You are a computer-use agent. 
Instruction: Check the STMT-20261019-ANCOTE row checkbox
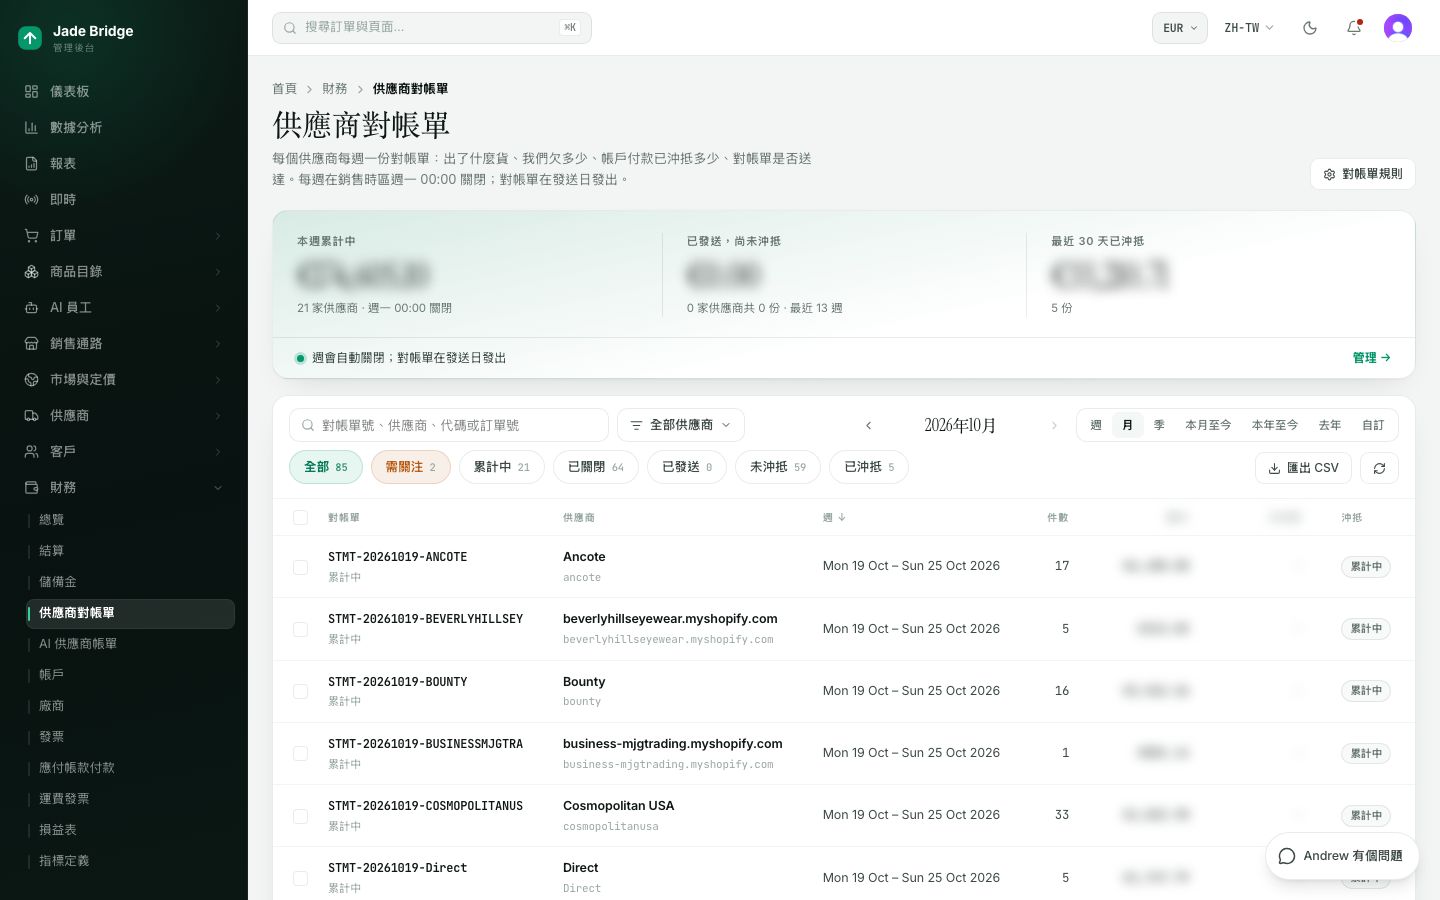300,567
